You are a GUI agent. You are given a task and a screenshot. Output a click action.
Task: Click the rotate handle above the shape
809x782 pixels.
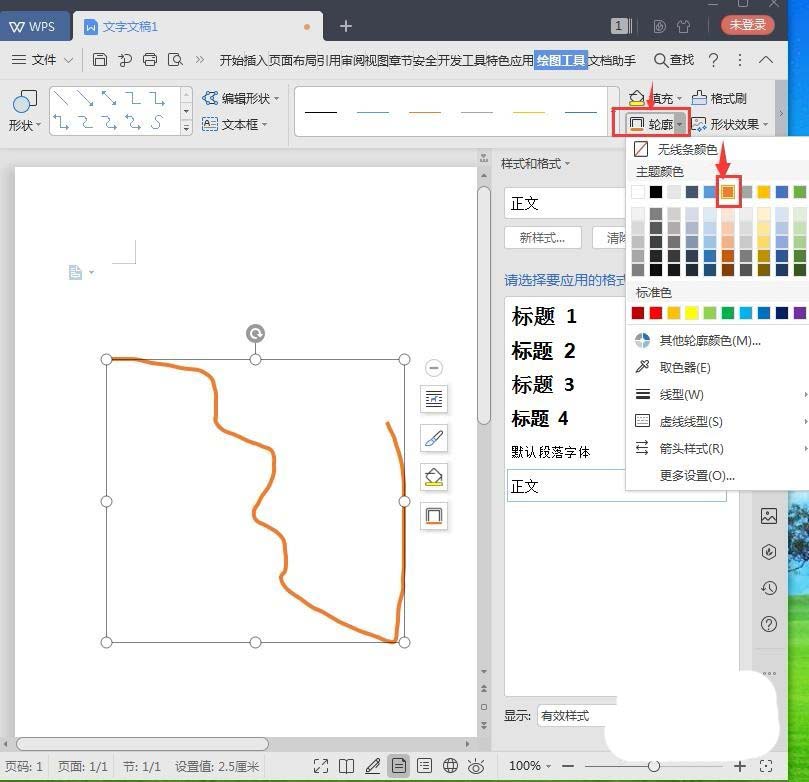click(255, 334)
